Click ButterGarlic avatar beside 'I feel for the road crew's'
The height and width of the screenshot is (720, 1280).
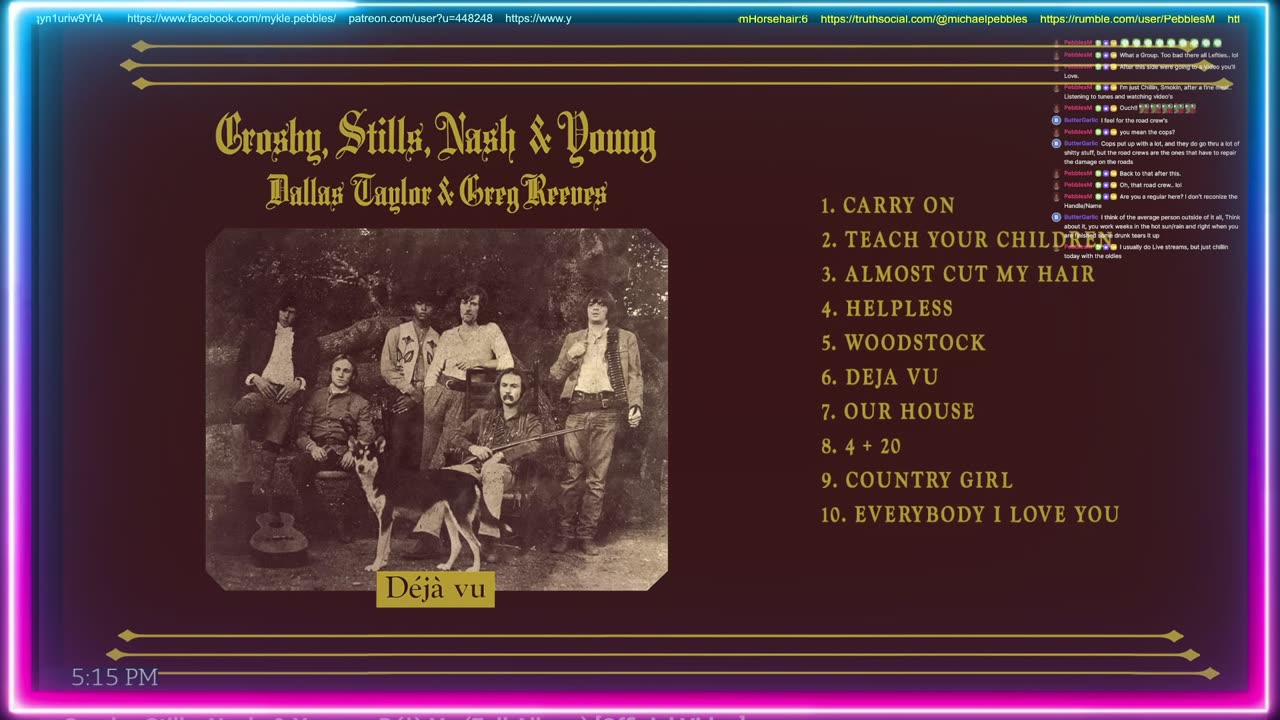point(1056,120)
